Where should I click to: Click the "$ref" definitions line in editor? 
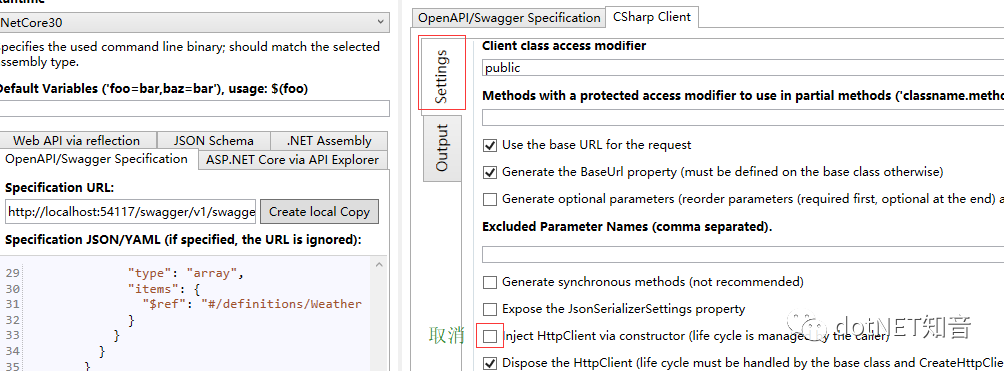(x=252, y=304)
